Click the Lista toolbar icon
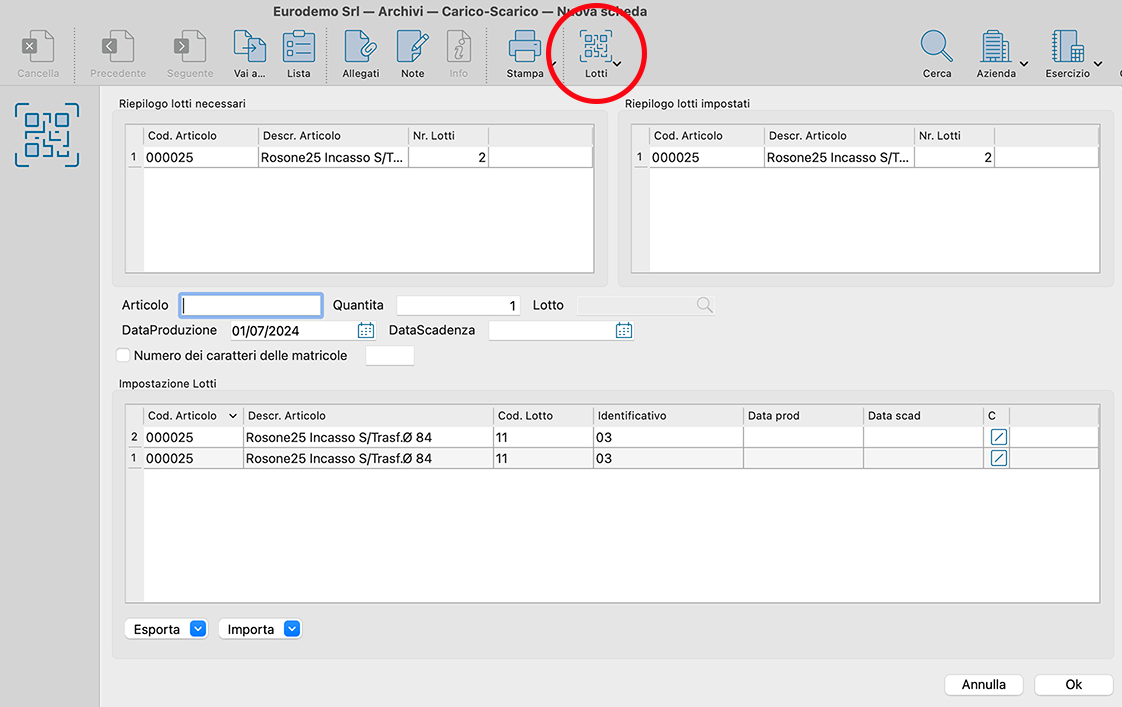This screenshot has height=707, width=1122. pyautogui.click(x=298, y=48)
